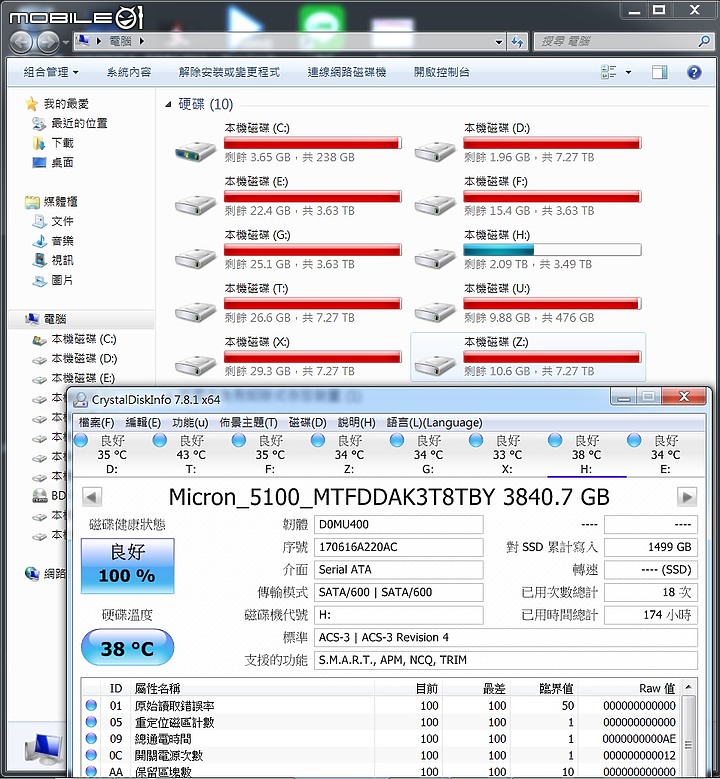The height and width of the screenshot is (779, 720).
Task: Click the 良好 100 % health status button
Action: tap(127, 566)
